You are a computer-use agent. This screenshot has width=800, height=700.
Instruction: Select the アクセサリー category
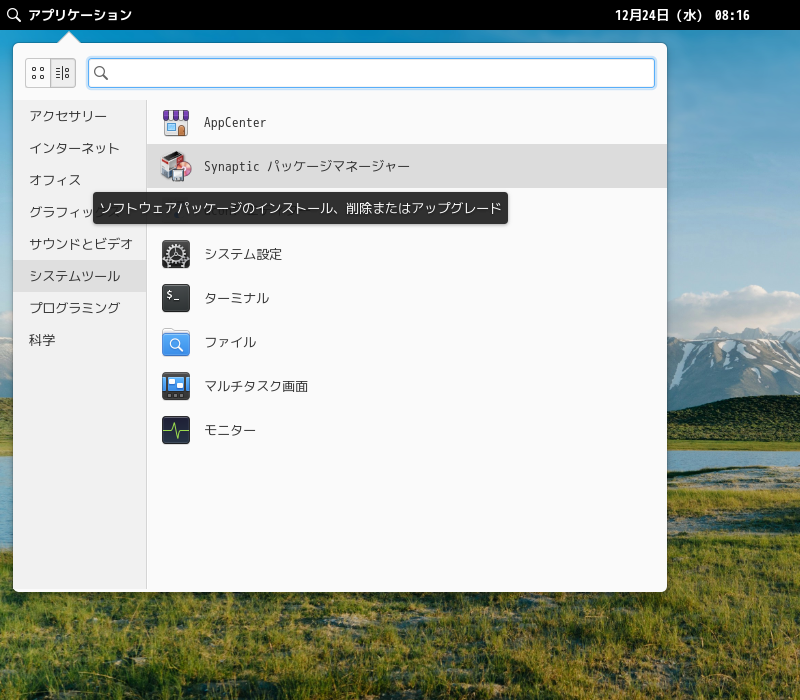coord(68,116)
